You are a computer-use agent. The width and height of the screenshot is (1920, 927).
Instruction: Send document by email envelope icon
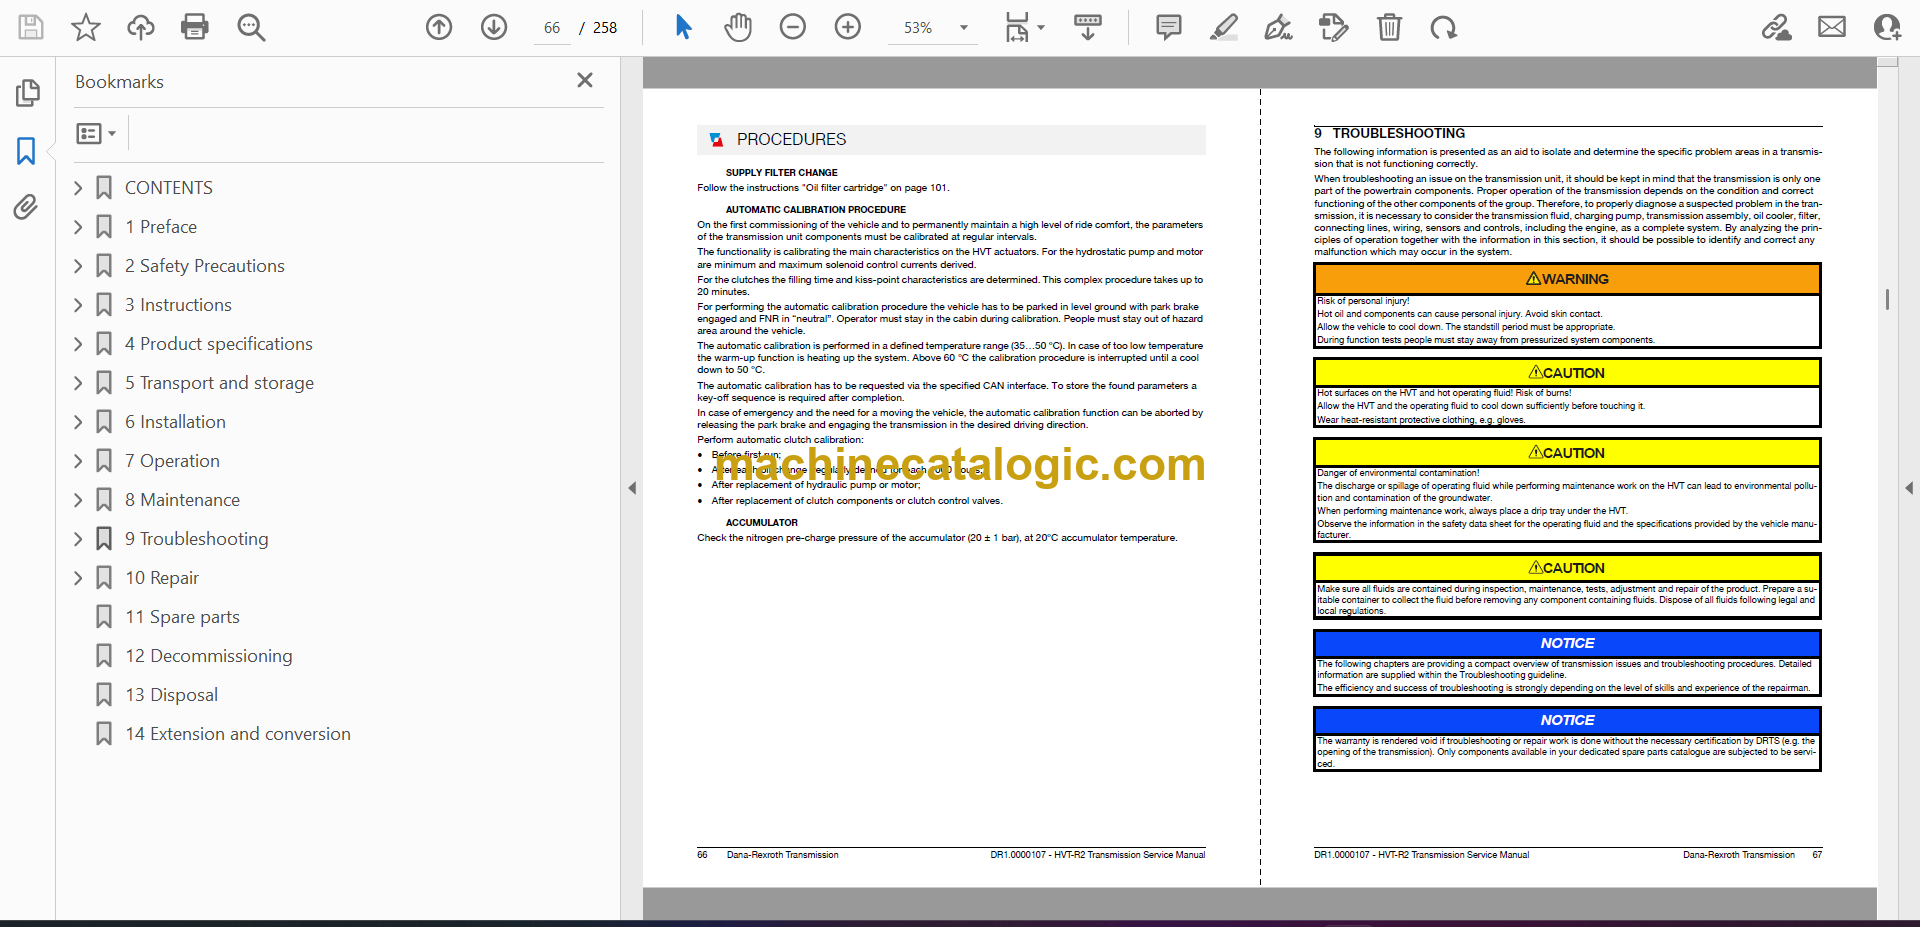tap(1832, 27)
